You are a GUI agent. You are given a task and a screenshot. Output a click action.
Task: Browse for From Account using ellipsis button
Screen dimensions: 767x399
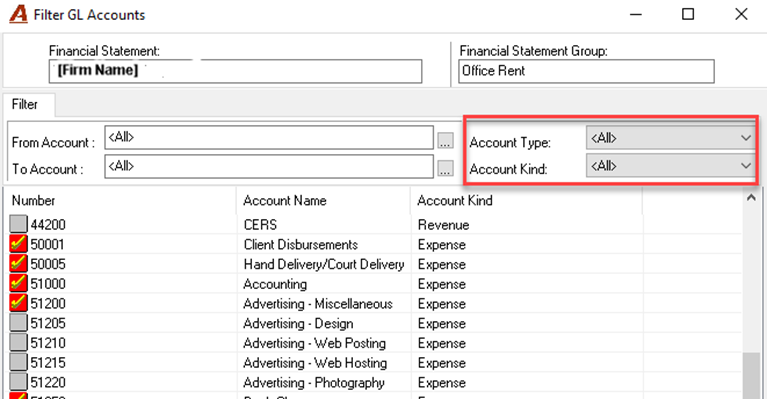(445, 141)
